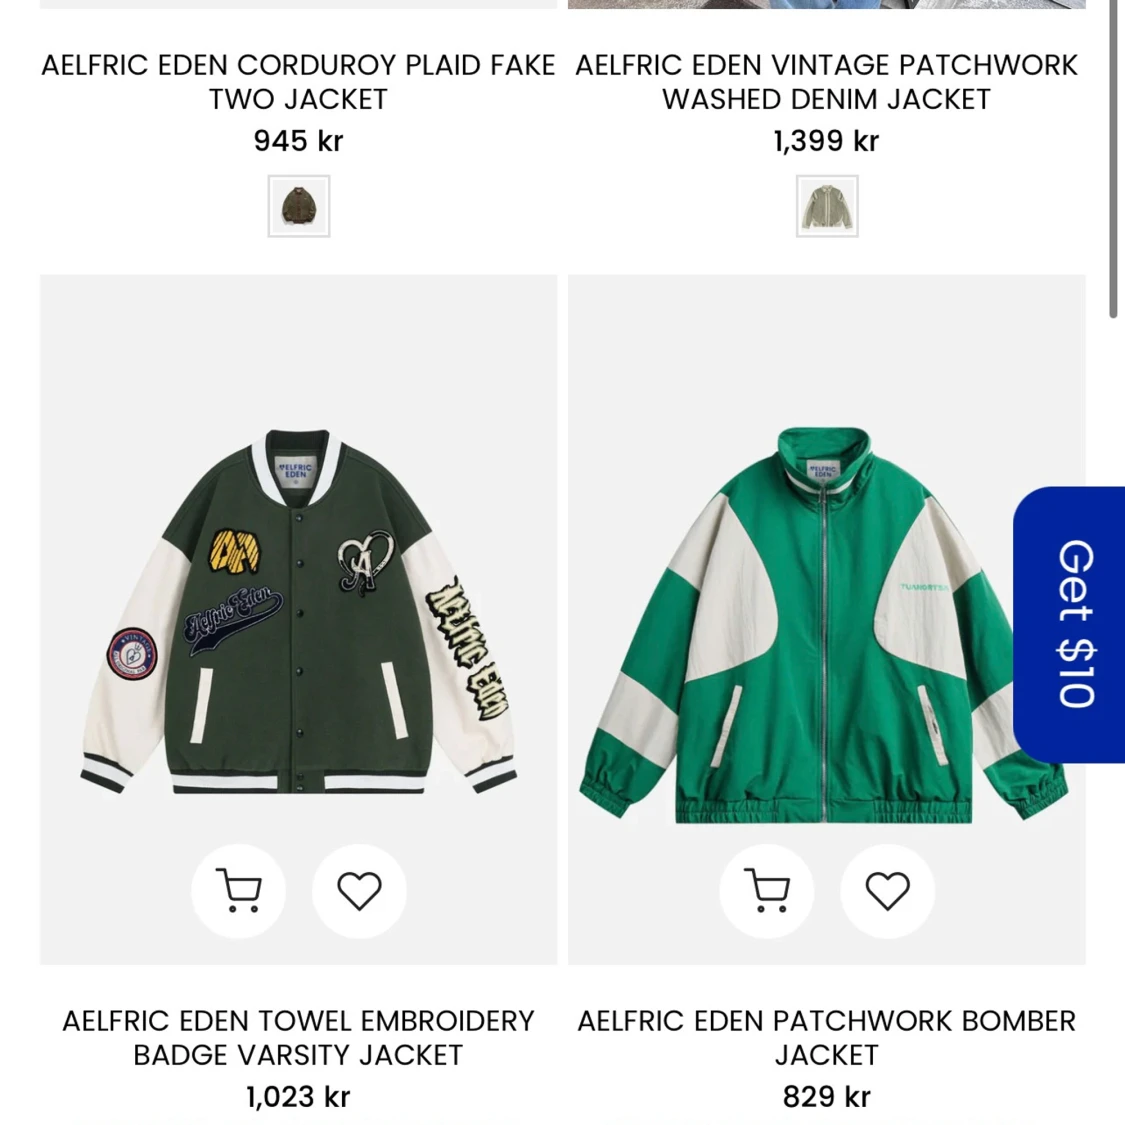View the green varsity jacket product image
Image resolution: width=1125 pixels, height=1125 pixels.
tap(298, 611)
